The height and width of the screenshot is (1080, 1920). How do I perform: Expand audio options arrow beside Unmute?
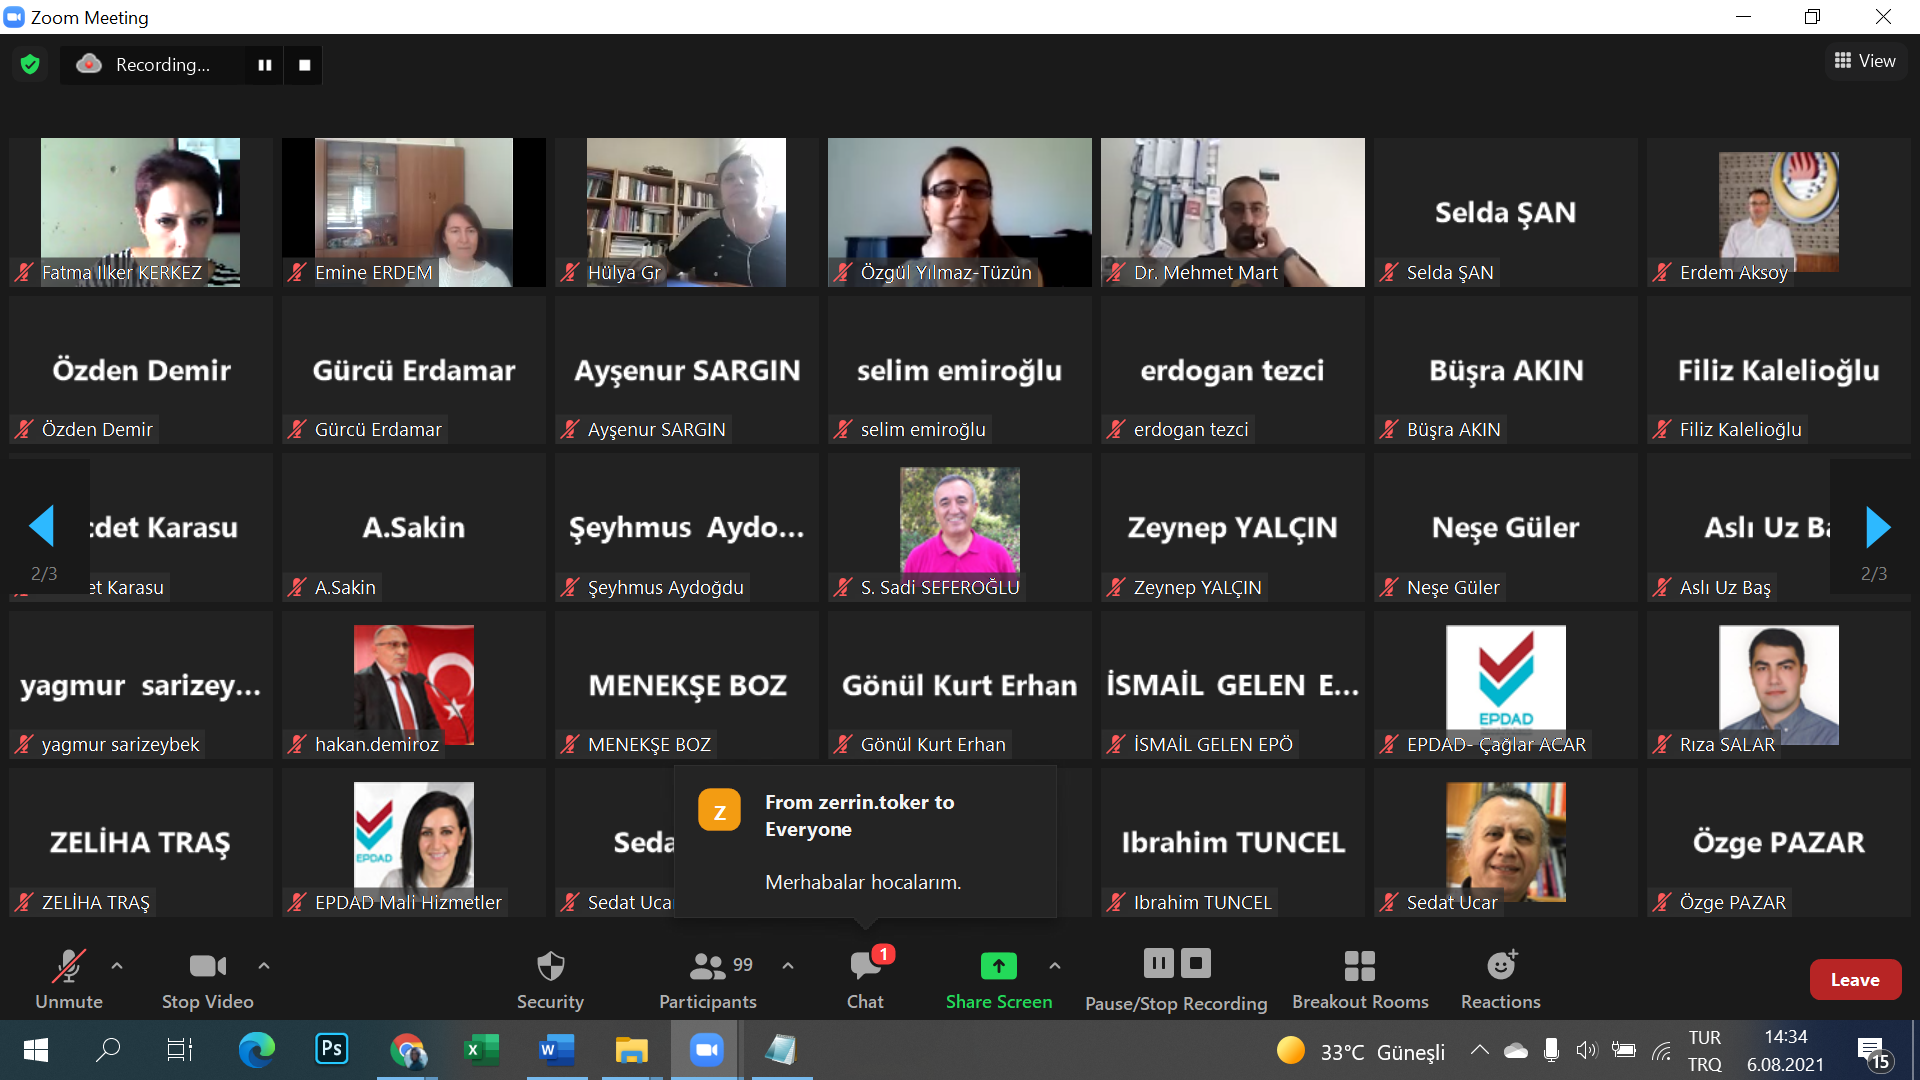tap(117, 966)
